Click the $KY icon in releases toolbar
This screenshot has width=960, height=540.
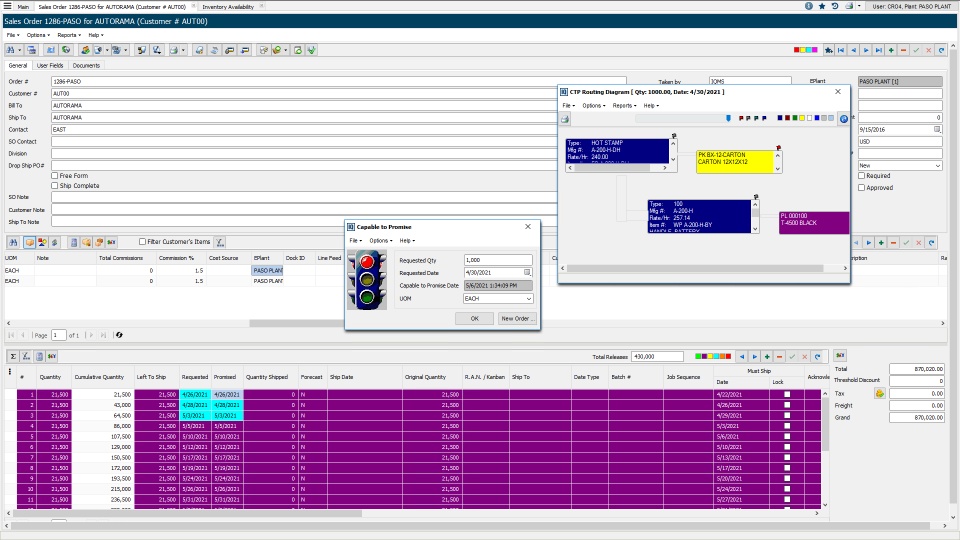tap(52, 356)
